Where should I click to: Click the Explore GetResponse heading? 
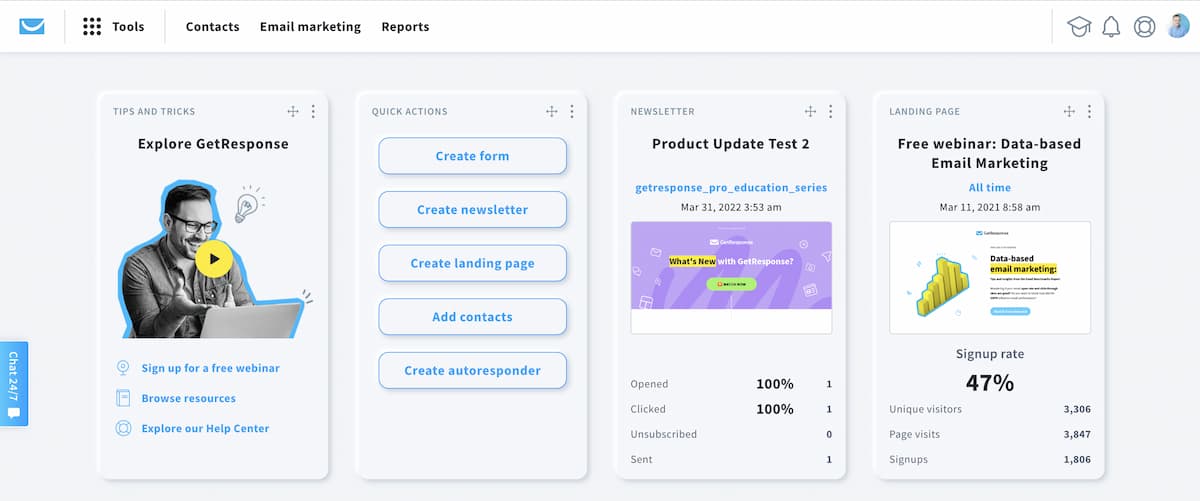coord(213,144)
